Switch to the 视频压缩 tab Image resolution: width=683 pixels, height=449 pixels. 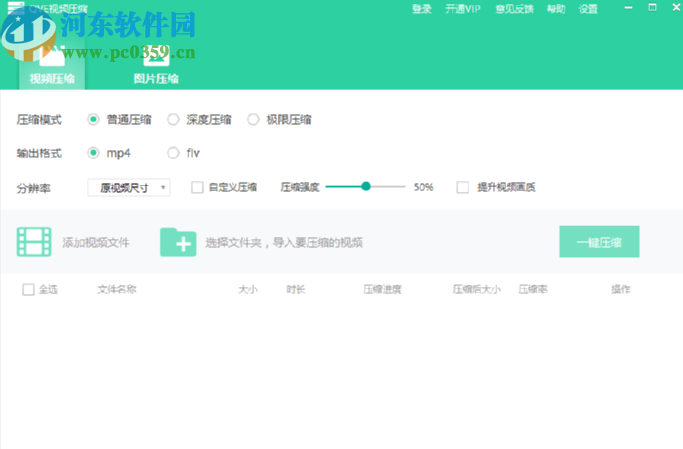tap(52, 65)
